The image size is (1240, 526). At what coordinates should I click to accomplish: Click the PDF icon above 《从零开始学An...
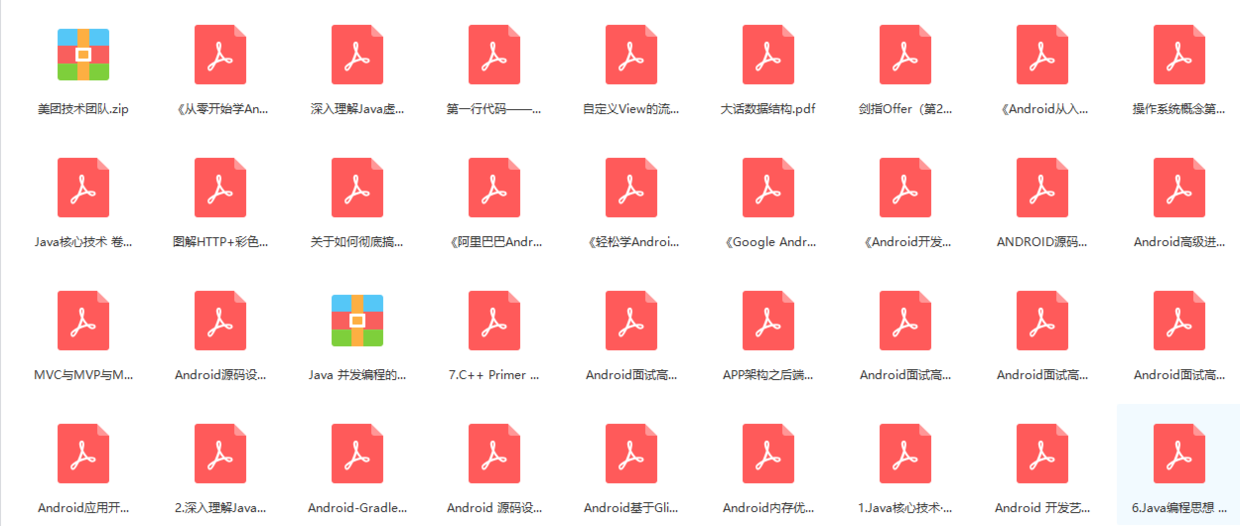(x=220, y=54)
